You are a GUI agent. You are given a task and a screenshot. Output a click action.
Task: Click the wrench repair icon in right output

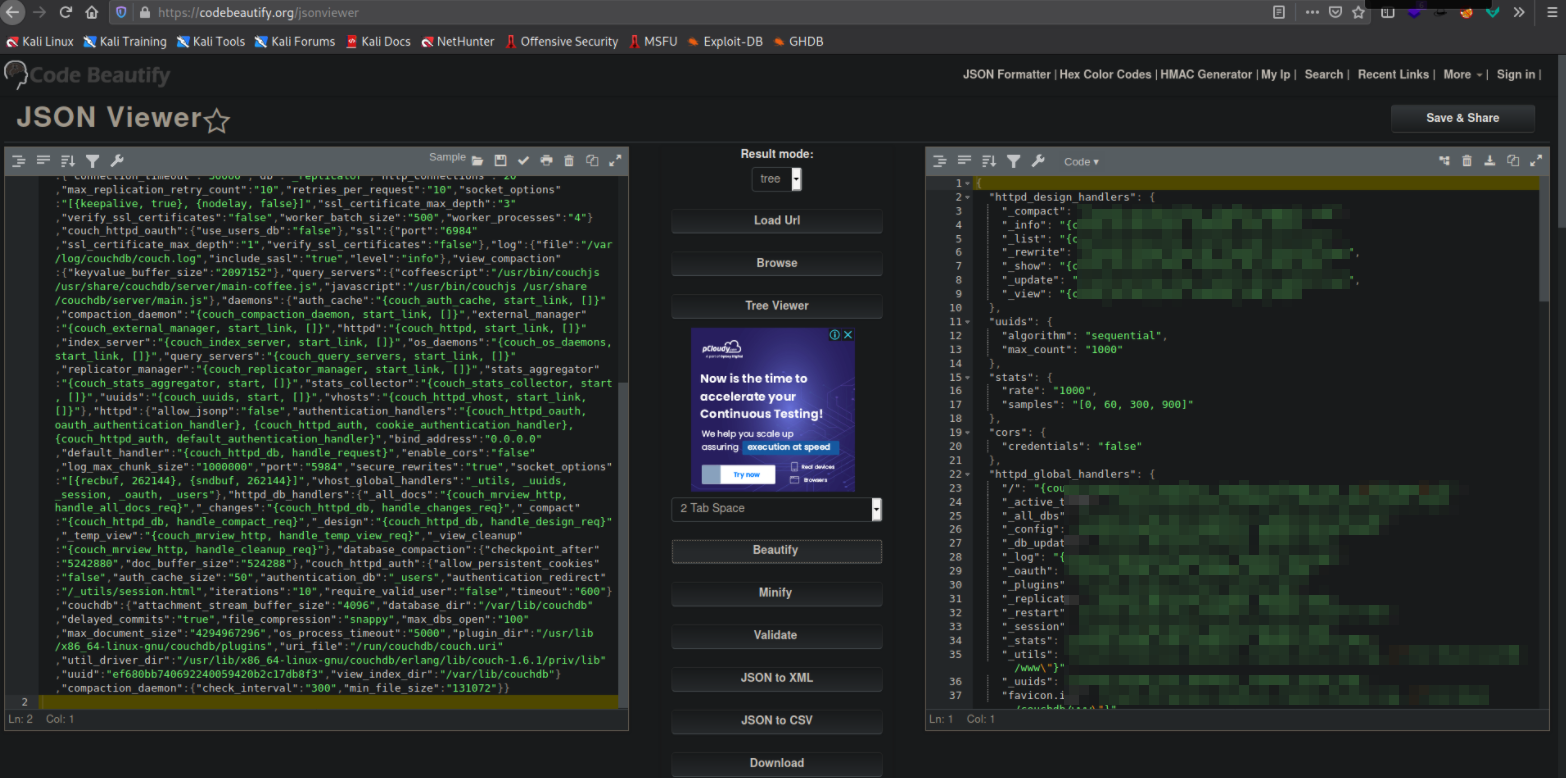[1037, 161]
